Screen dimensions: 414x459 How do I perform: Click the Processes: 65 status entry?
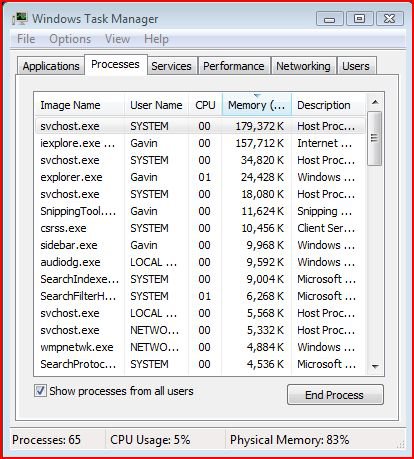46,440
